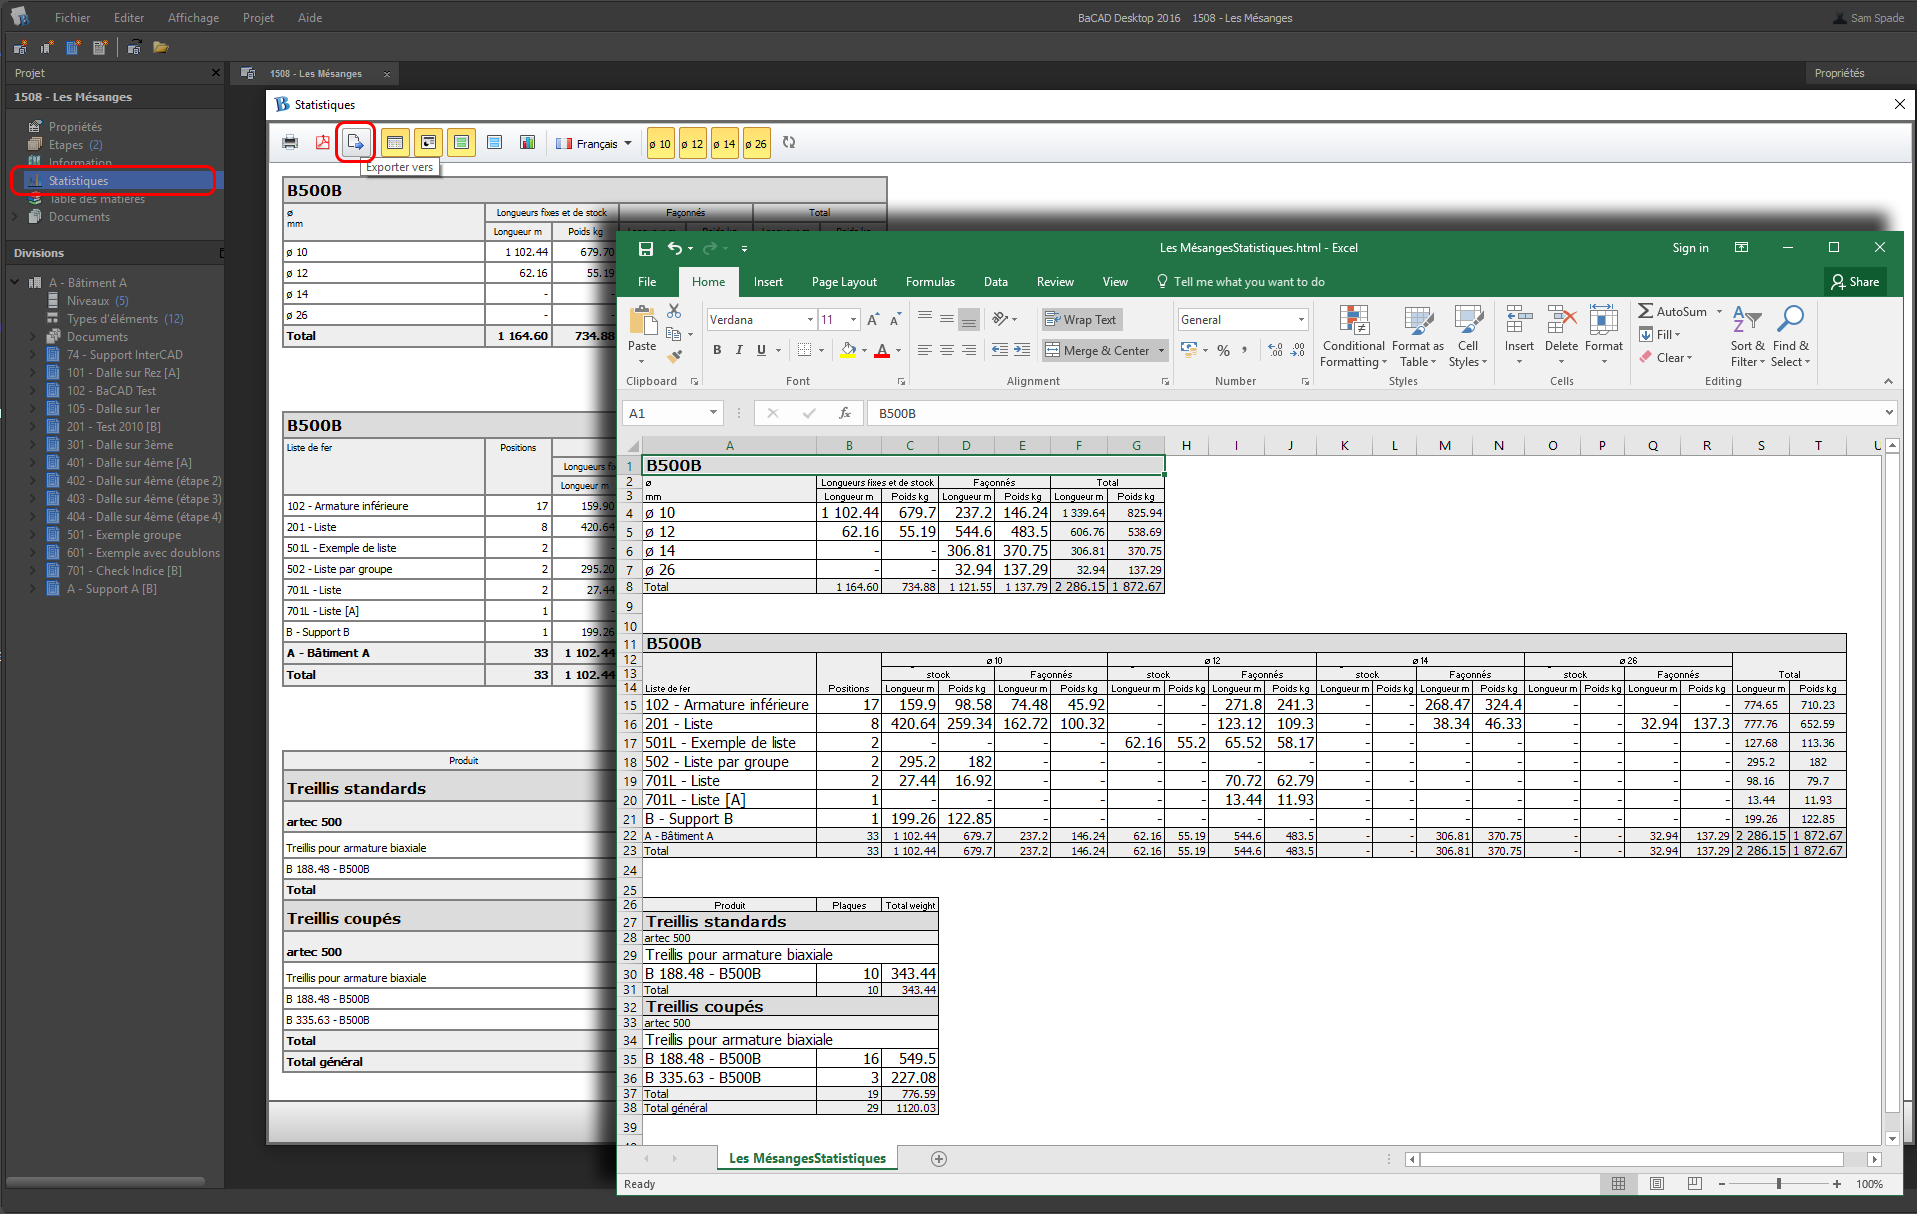Open the Name Box dropdown for A1

click(713, 413)
